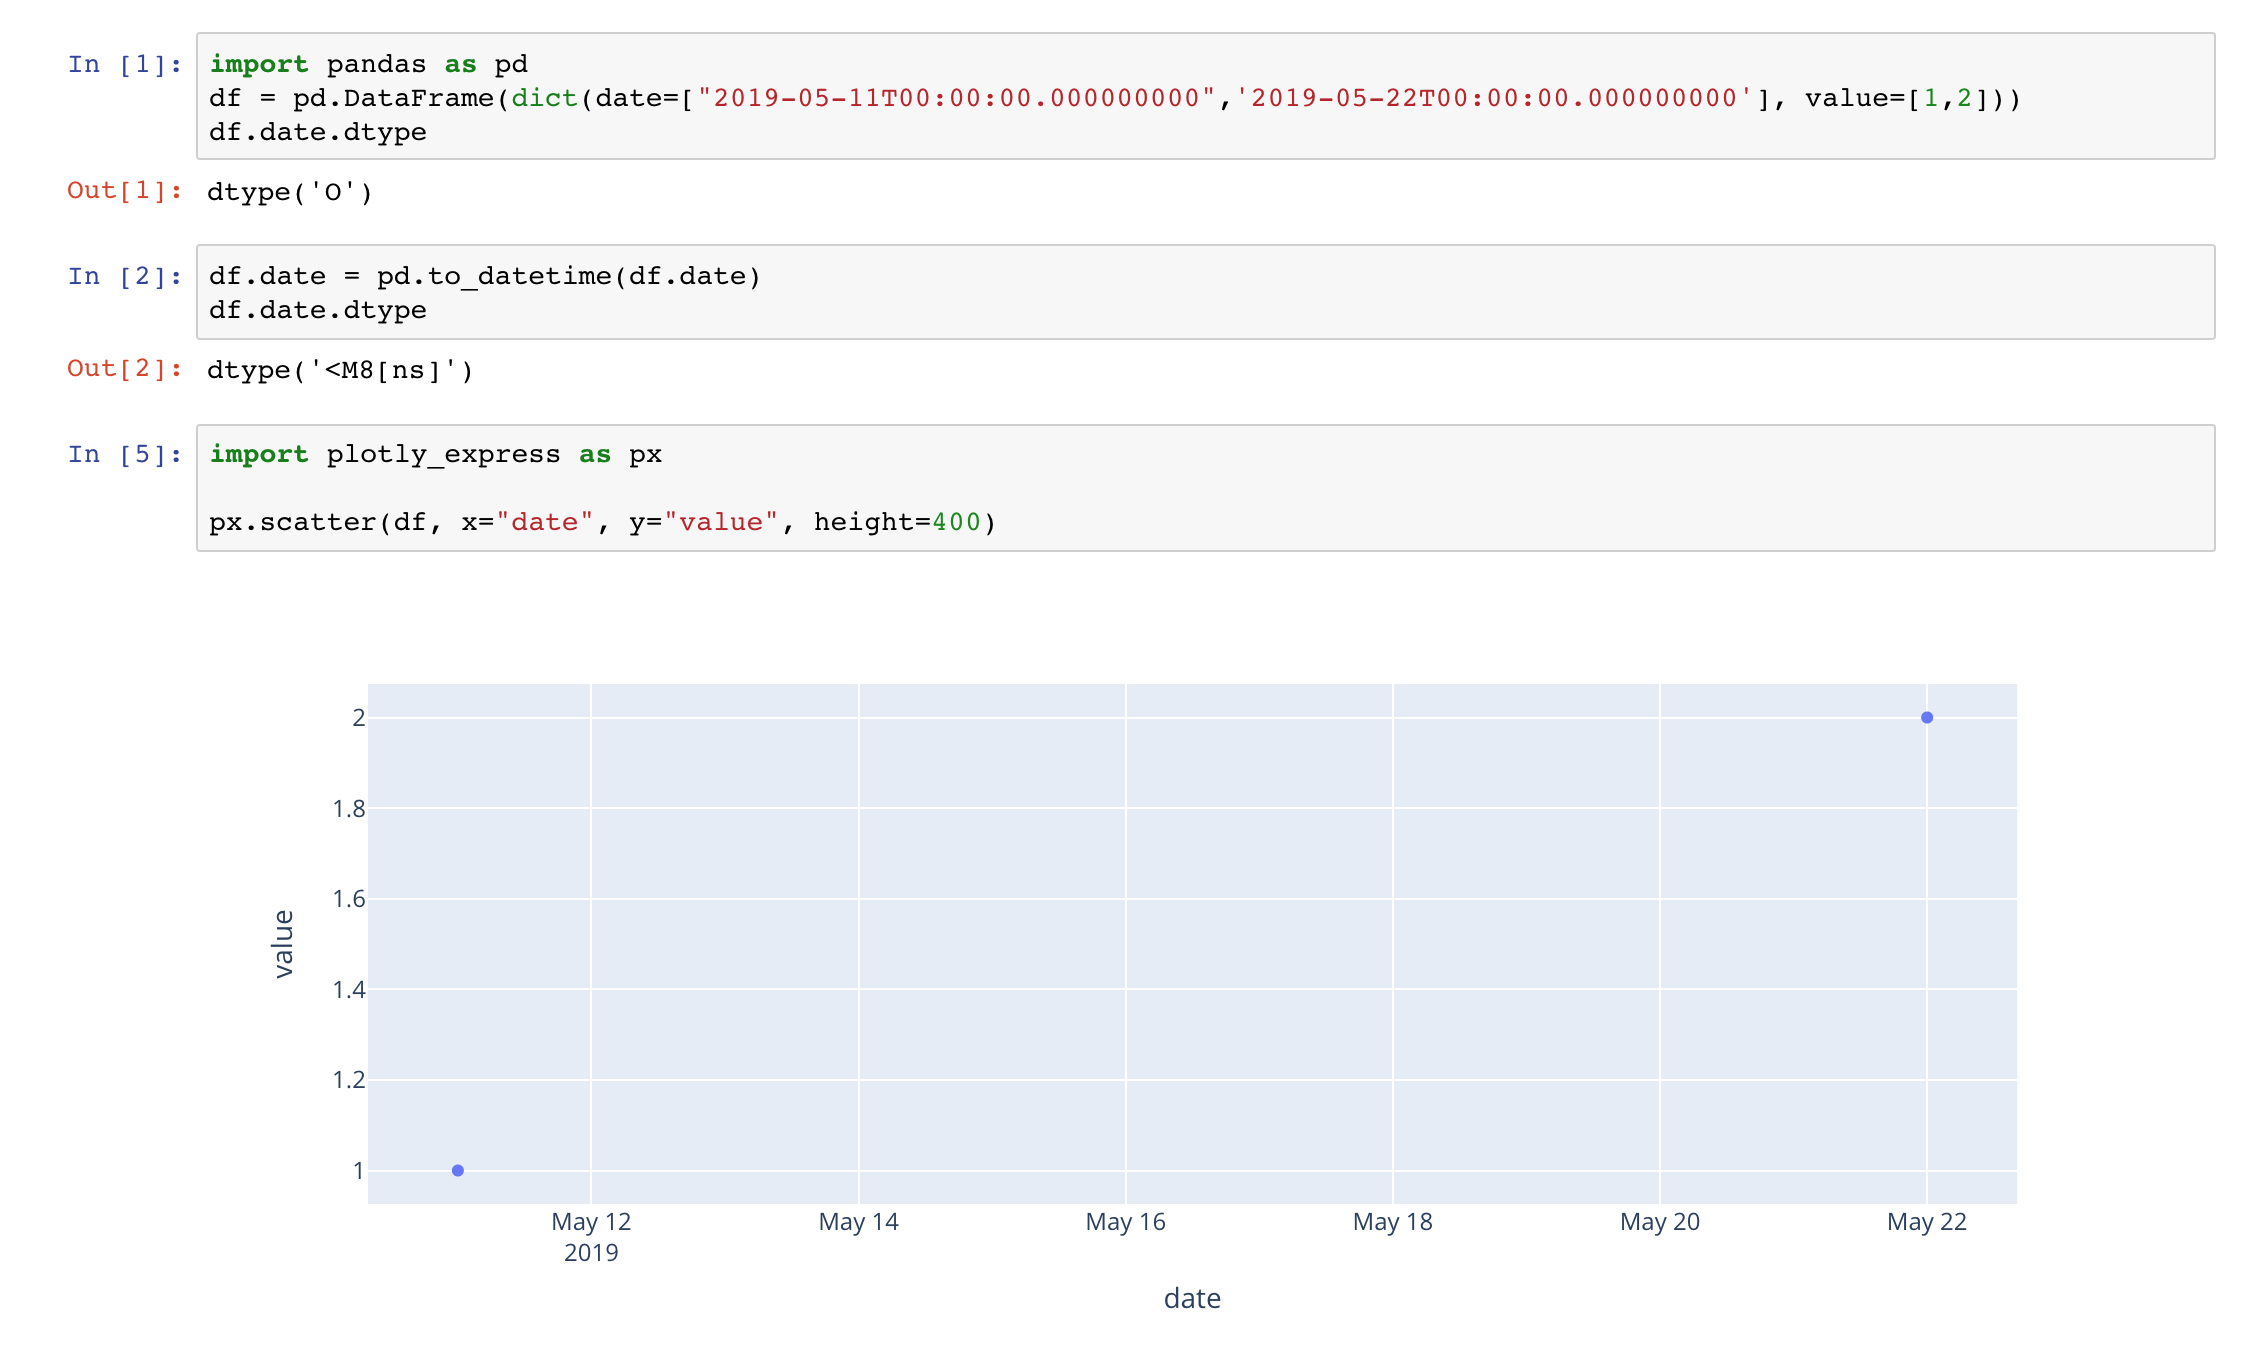Click the x-axis title 'date'
The image size is (2246, 1364).
tap(1192, 1298)
